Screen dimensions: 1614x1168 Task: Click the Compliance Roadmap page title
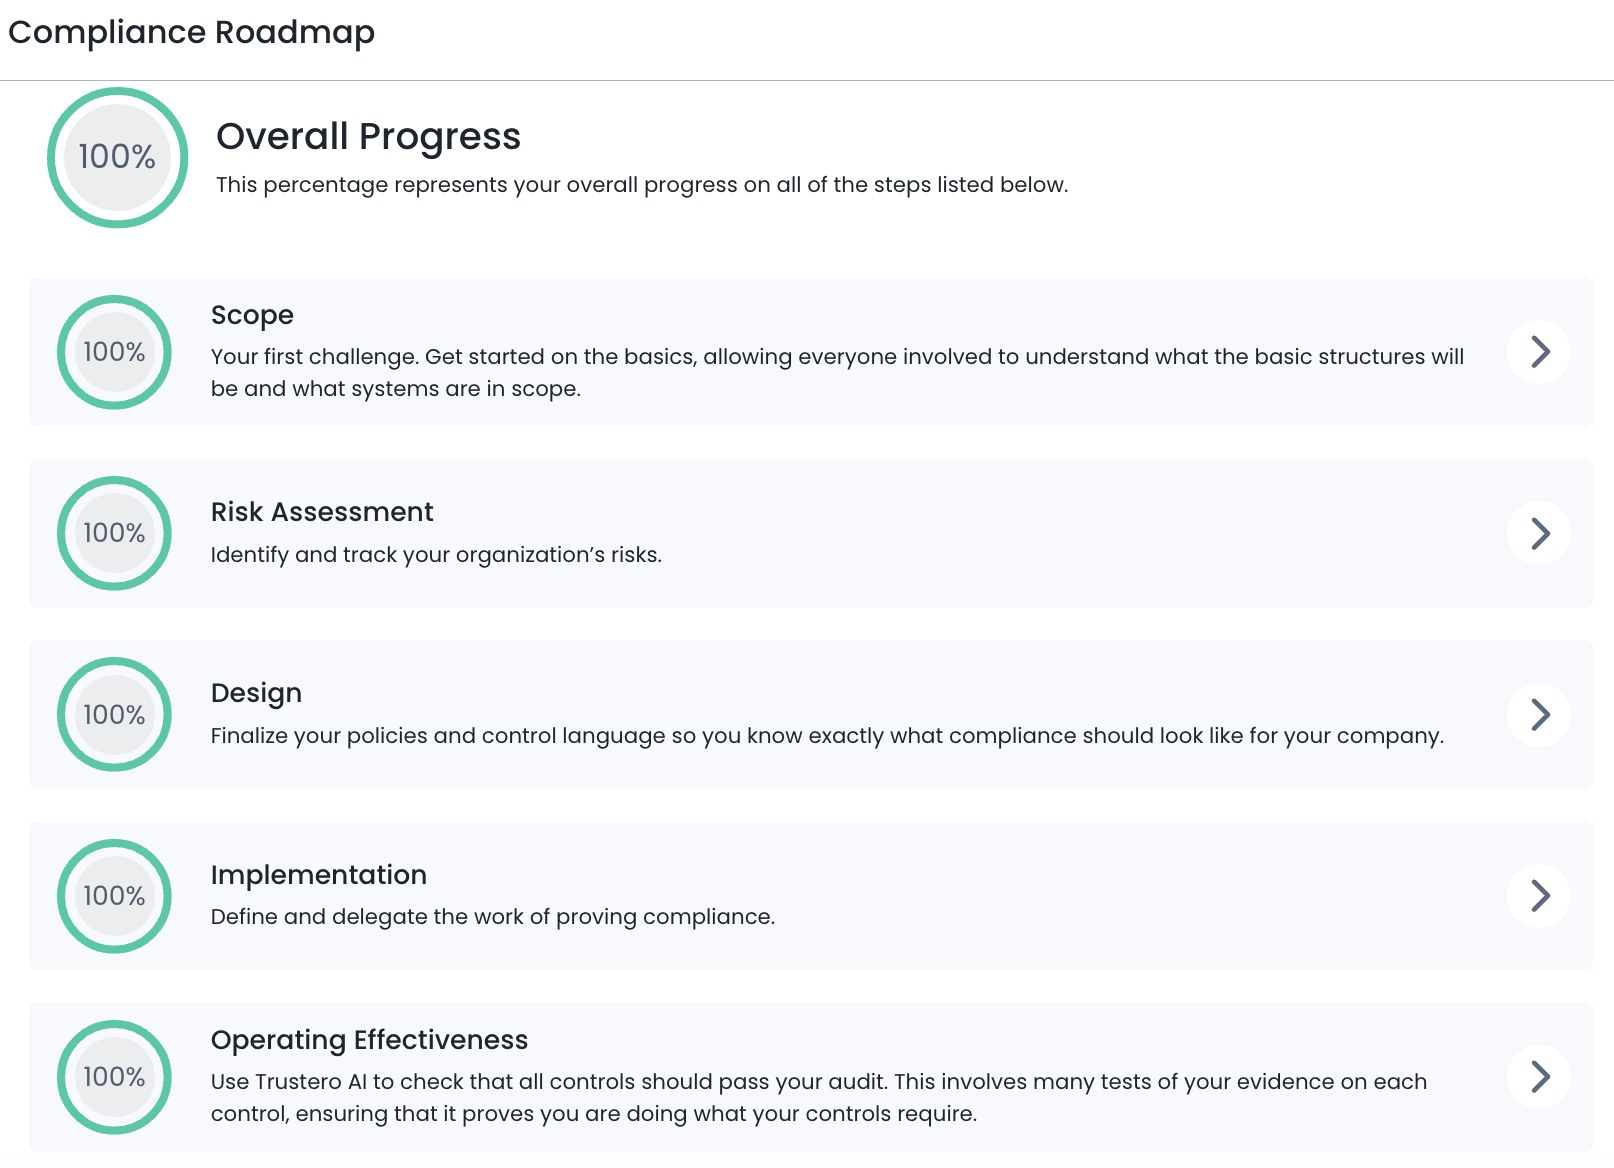click(x=191, y=32)
